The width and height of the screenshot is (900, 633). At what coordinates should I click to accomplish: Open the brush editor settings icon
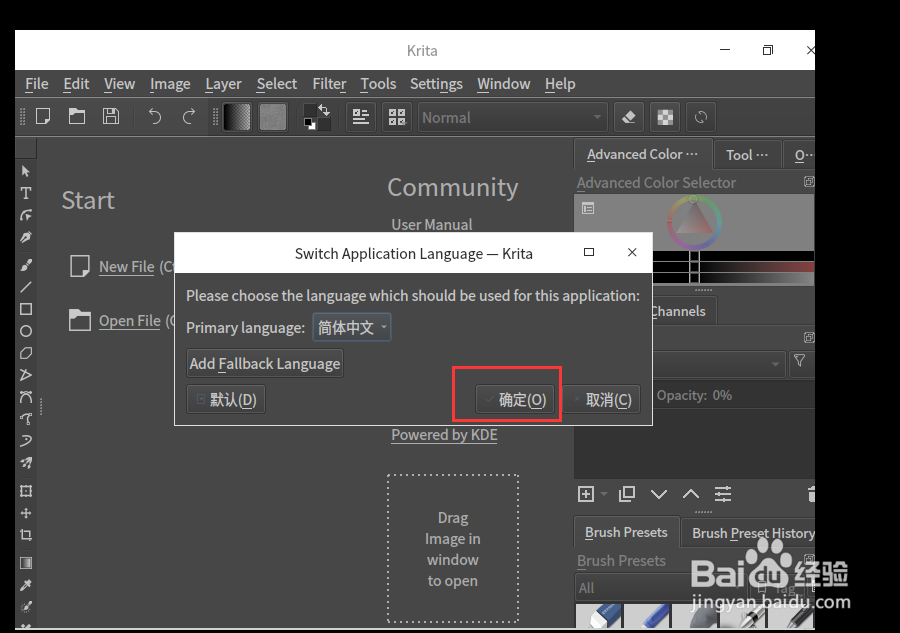coord(360,117)
